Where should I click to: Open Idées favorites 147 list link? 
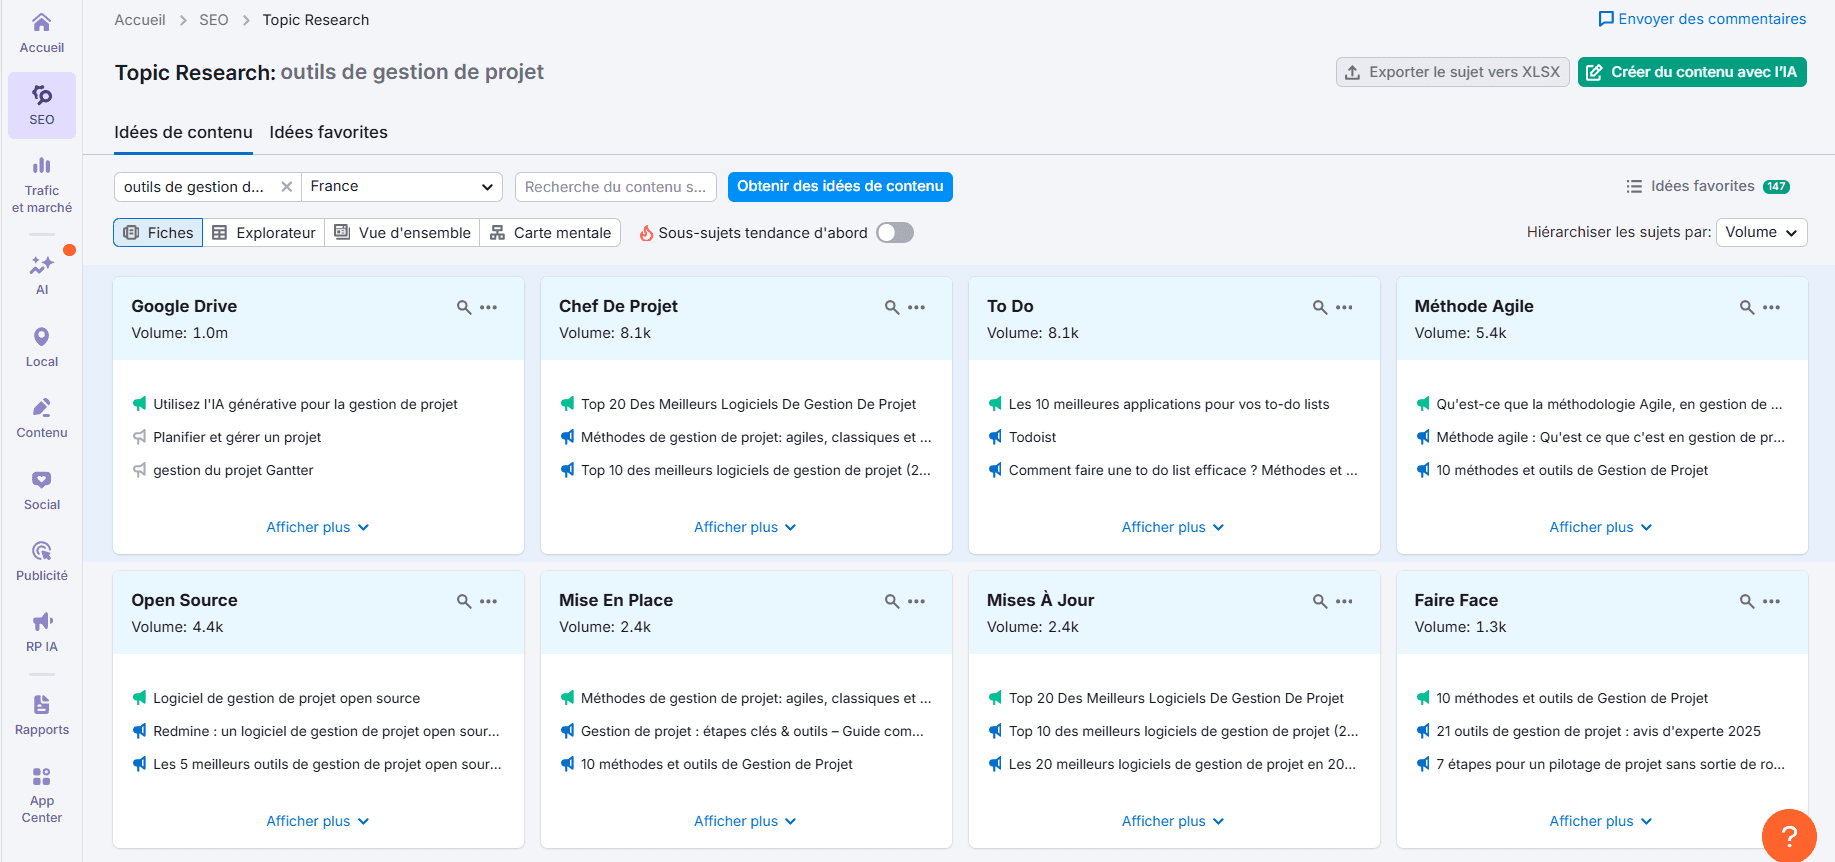point(1708,186)
